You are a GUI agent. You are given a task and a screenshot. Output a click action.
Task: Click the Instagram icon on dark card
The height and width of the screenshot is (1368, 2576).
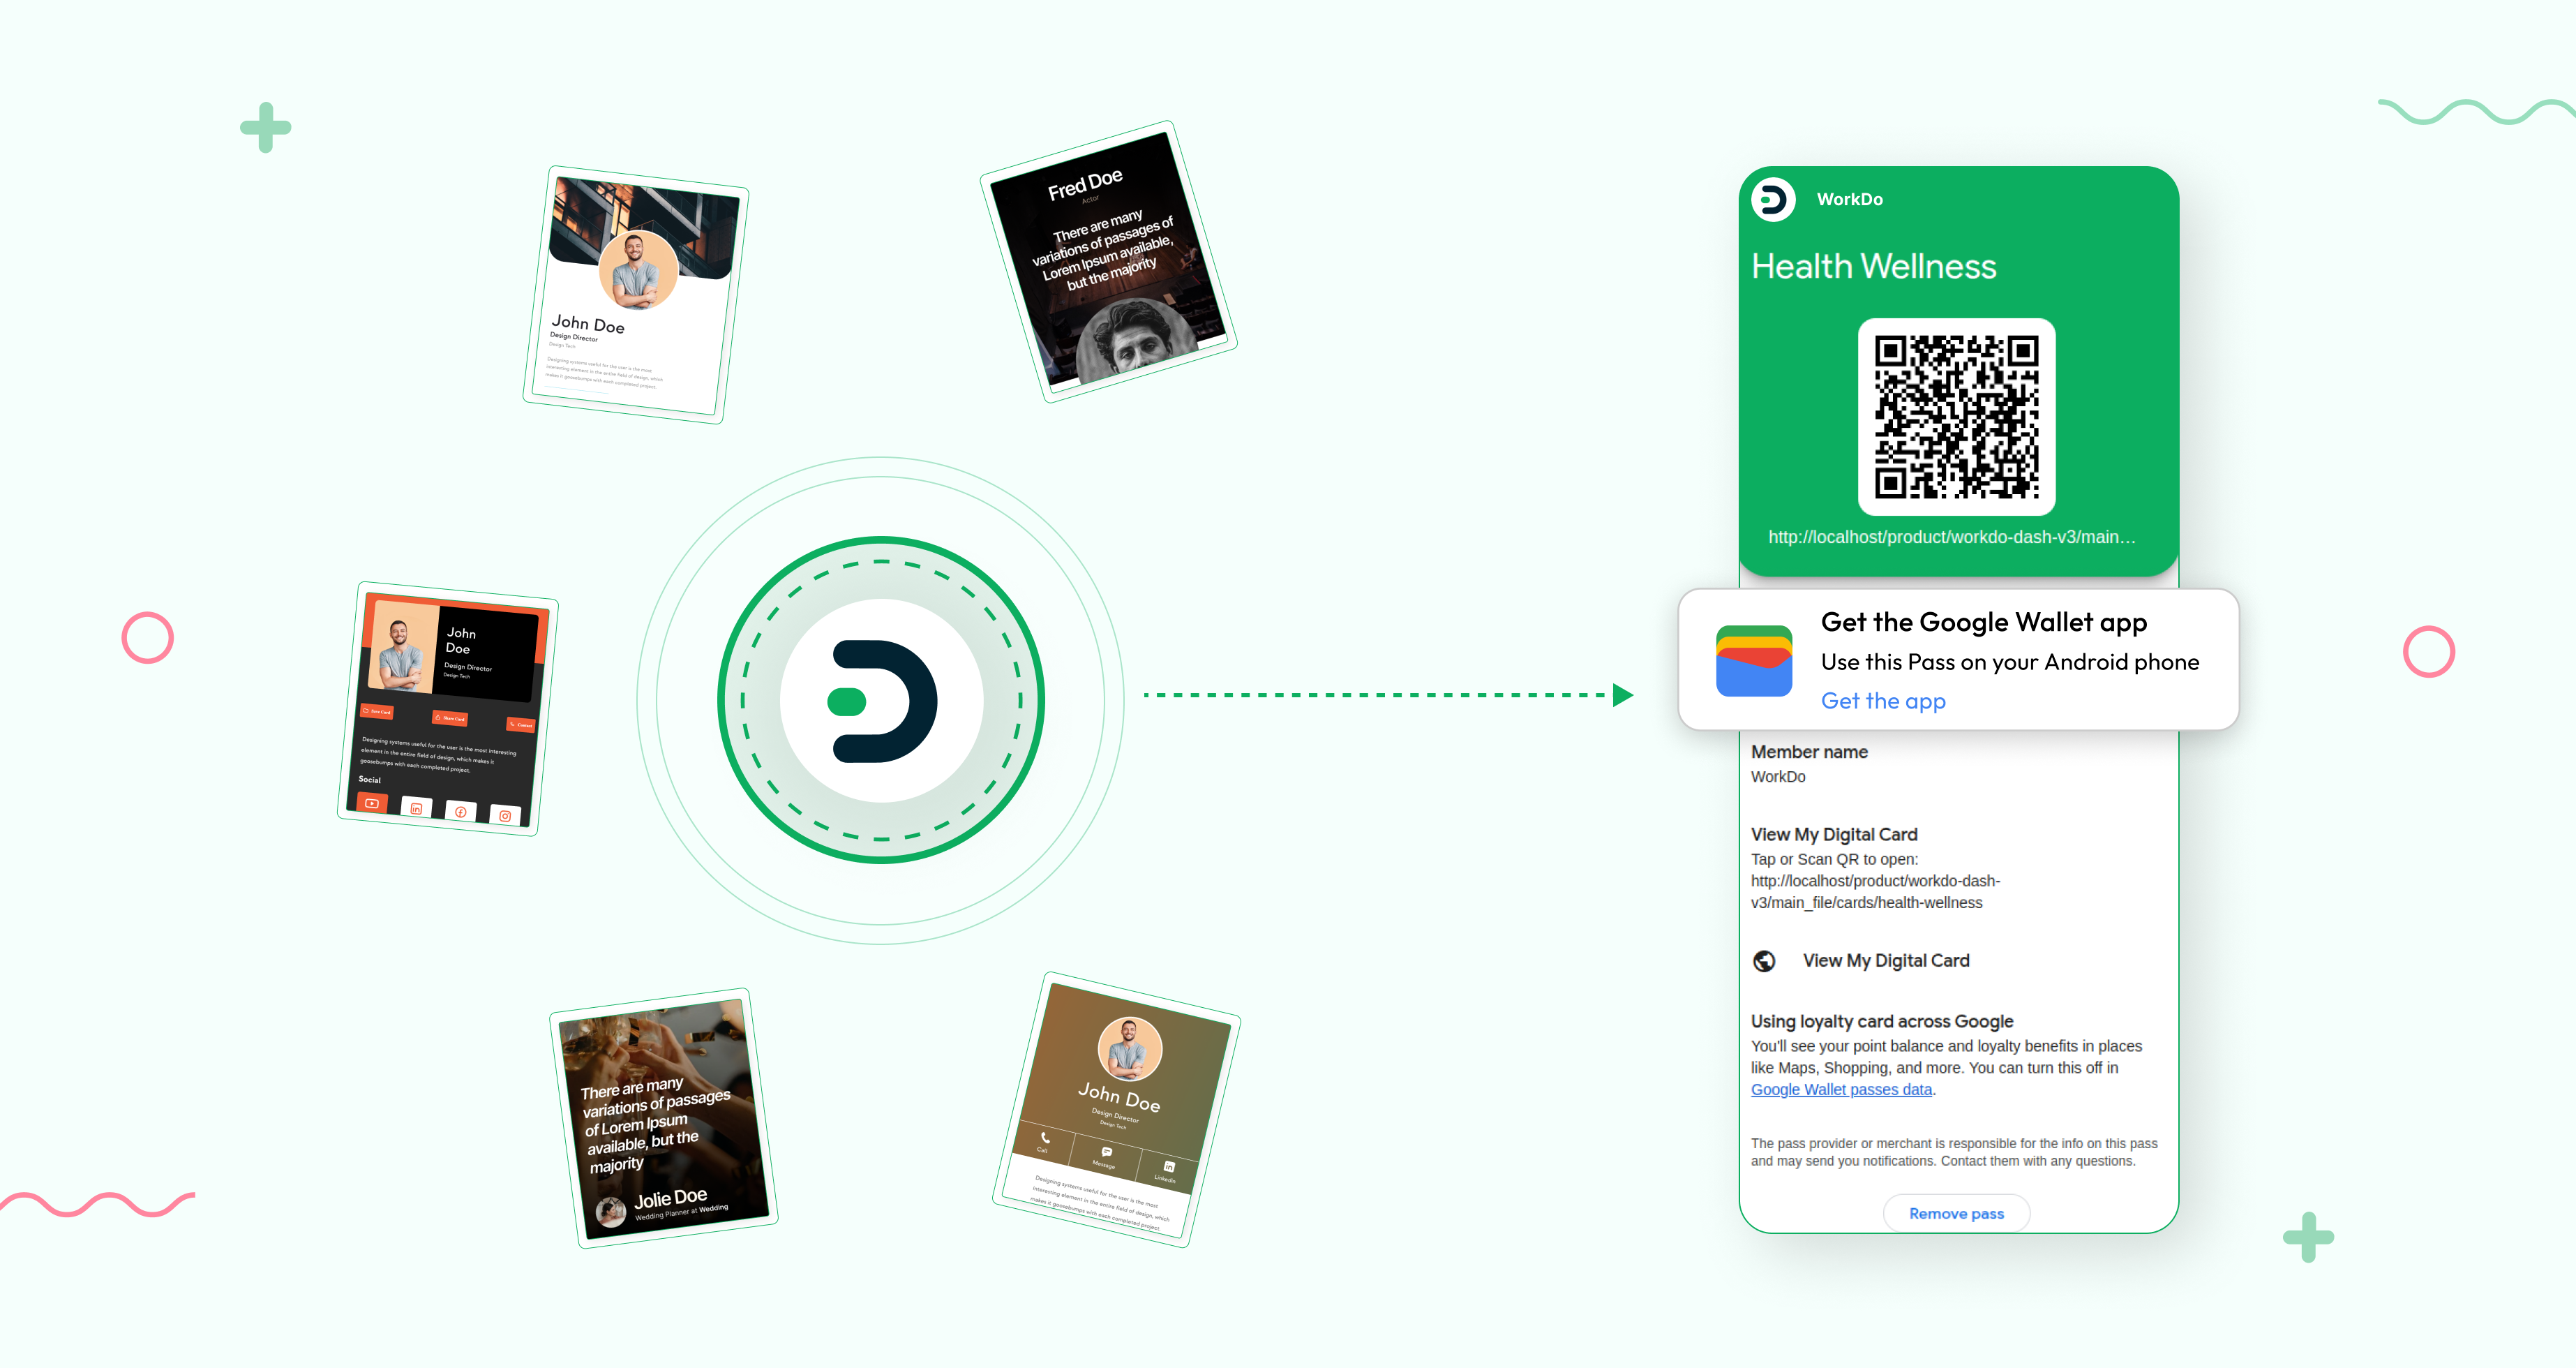(x=505, y=816)
